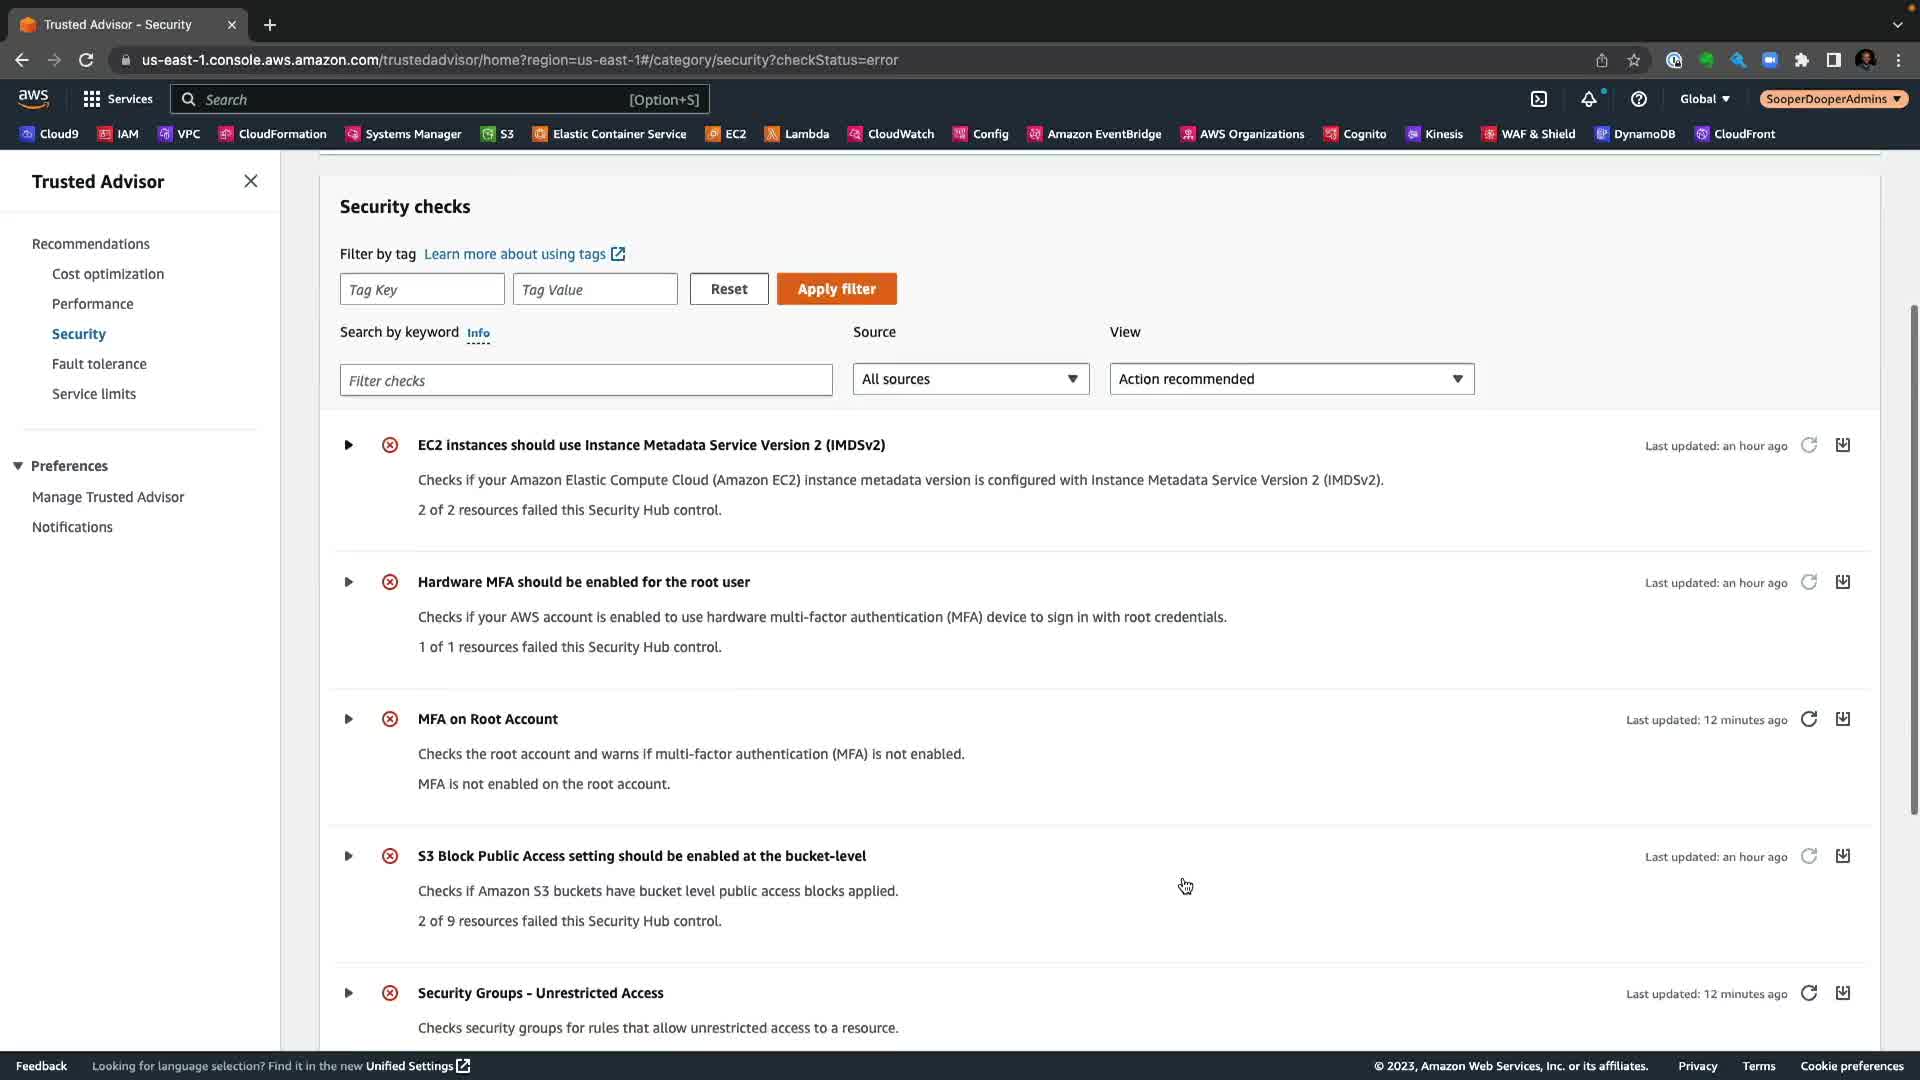This screenshot has width=1920, height=1080.
Task: Refresh the Security Groups Unrestricted Access check
Action: [1809, 993]
